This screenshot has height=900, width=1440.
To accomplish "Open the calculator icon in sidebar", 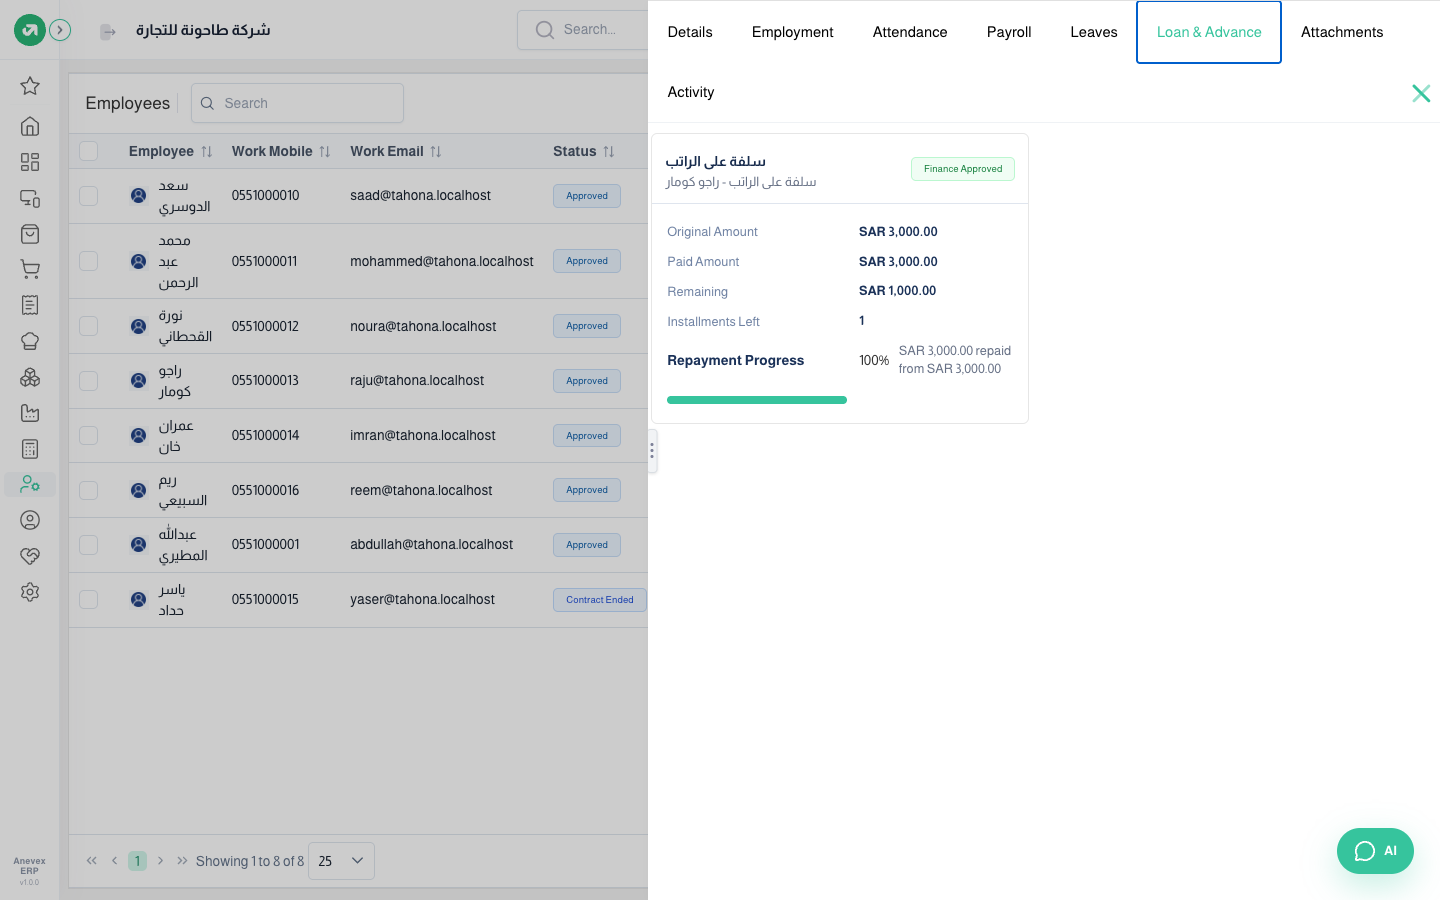I will [30, 449].
